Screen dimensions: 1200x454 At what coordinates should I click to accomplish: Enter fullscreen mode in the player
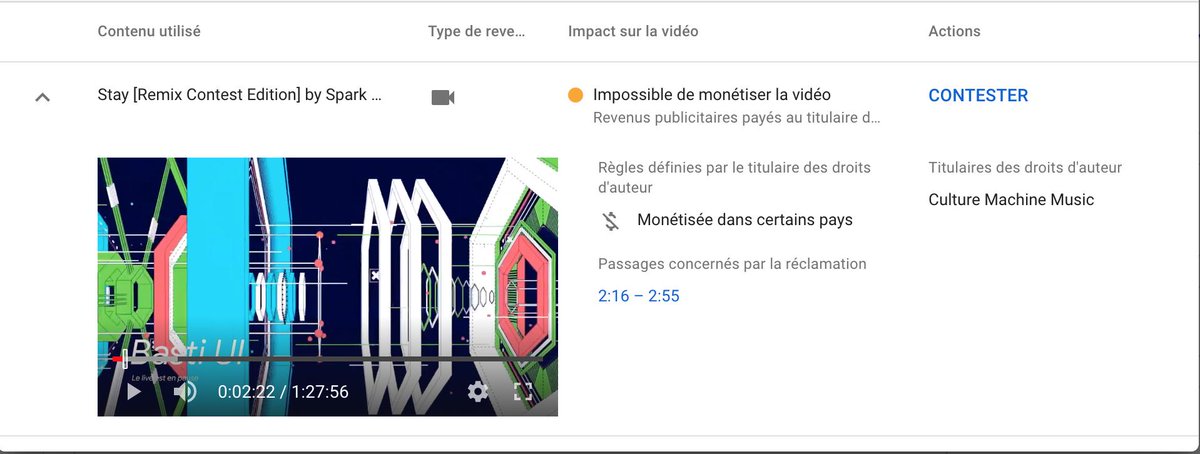[522, 391]
